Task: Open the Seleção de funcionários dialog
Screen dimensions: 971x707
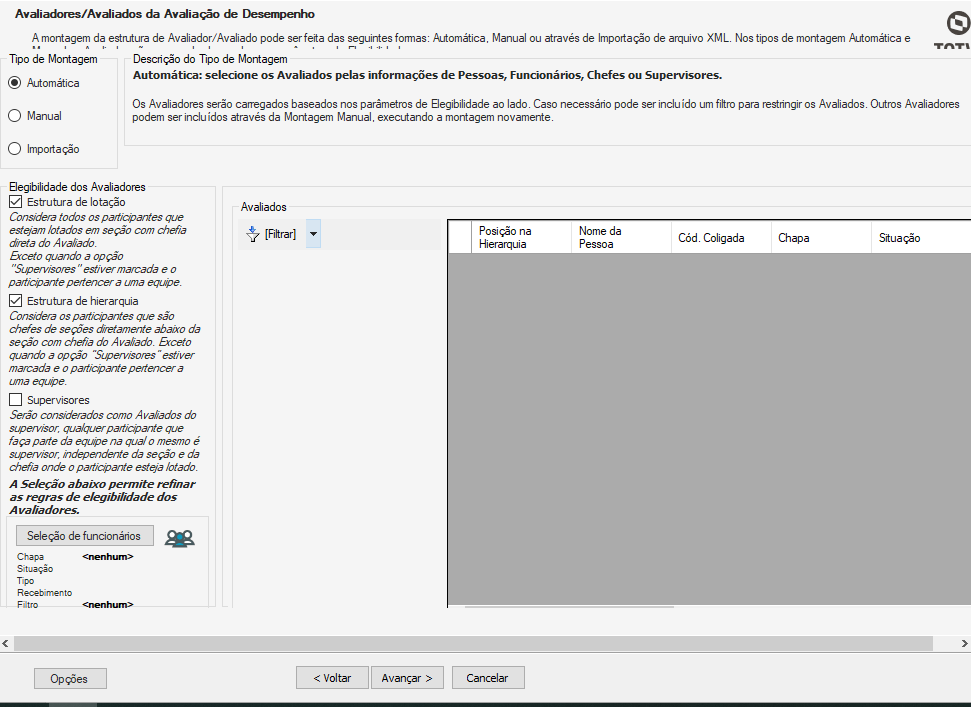Action: (84, 536)
